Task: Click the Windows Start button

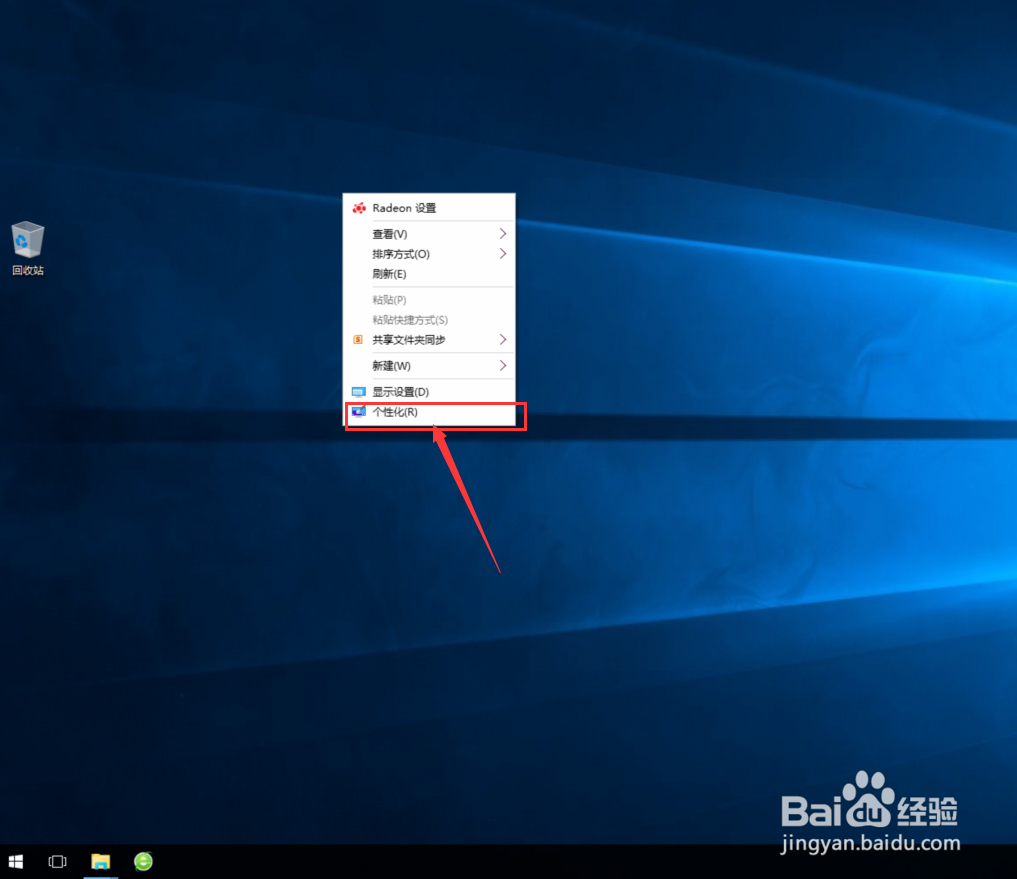Action: pos(15,861)
